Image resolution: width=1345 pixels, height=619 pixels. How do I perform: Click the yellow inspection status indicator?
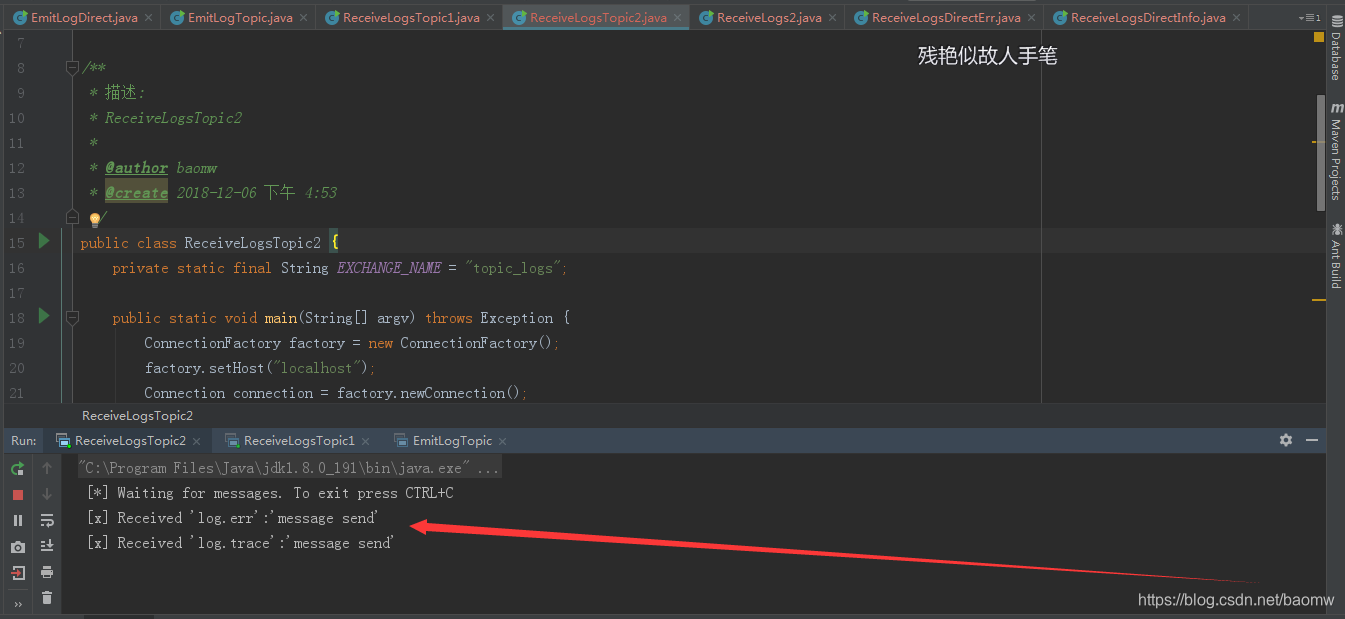tap(1319, 37)
